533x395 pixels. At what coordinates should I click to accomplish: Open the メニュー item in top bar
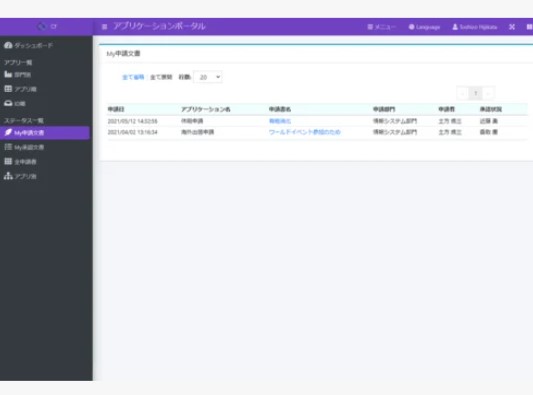[x=381, y=27]
